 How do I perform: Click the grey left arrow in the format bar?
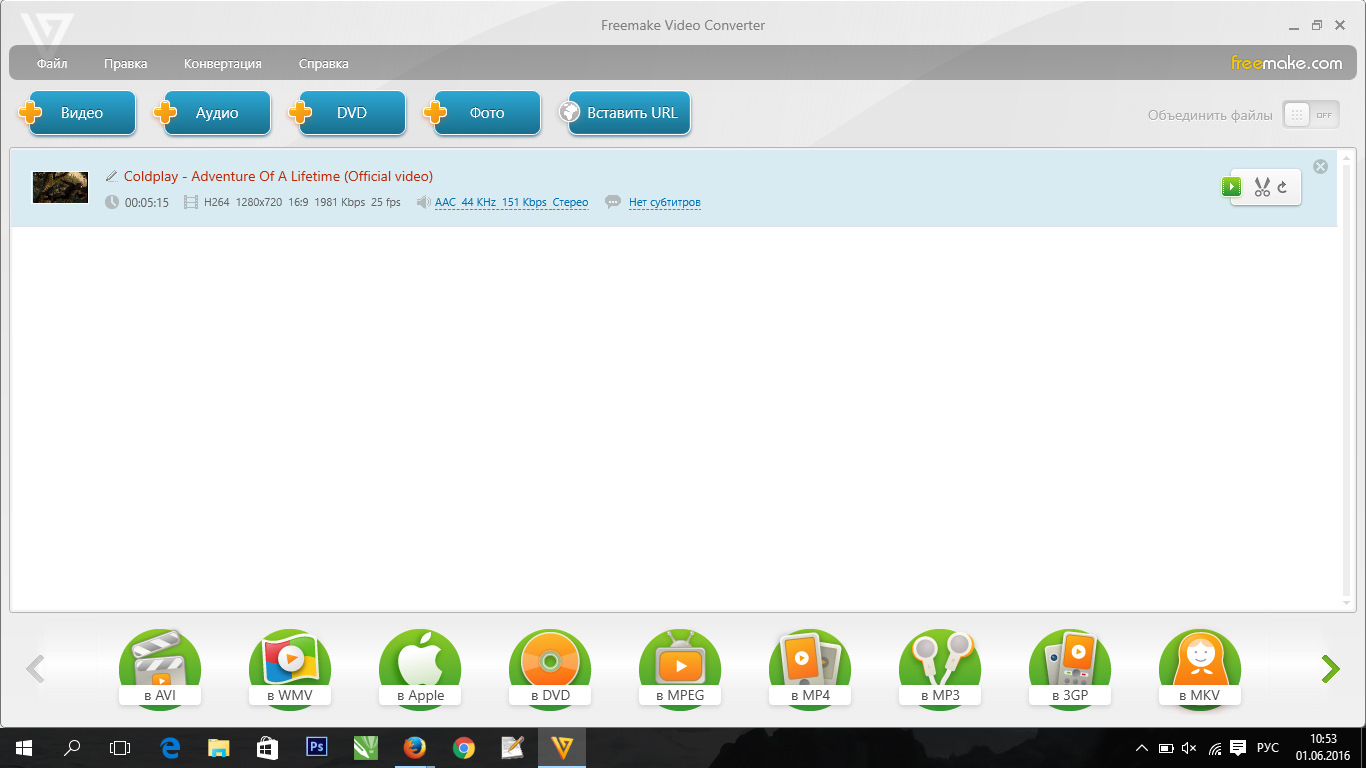(x=35, y=669)
